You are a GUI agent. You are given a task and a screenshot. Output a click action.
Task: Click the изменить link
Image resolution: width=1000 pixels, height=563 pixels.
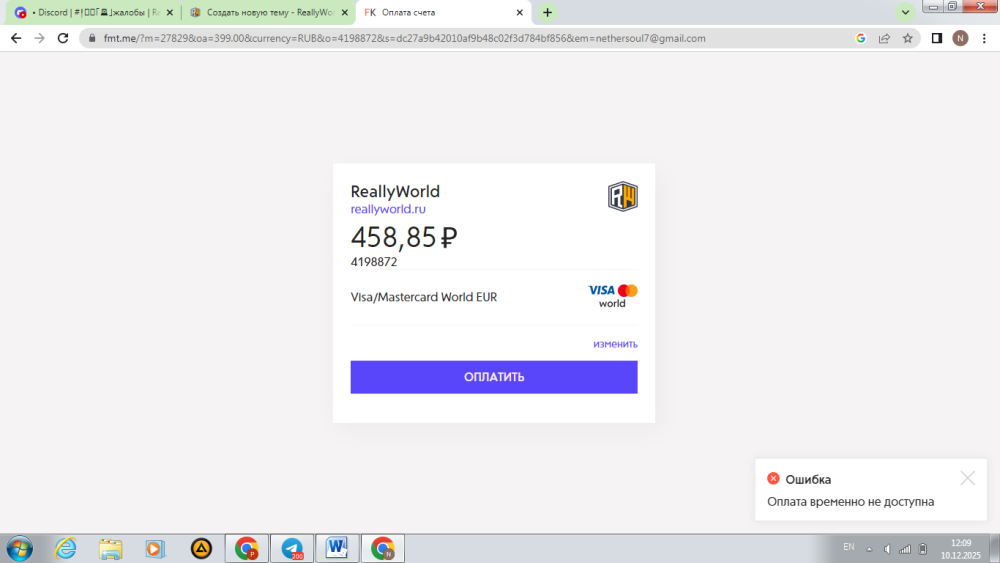click(615, 344)
